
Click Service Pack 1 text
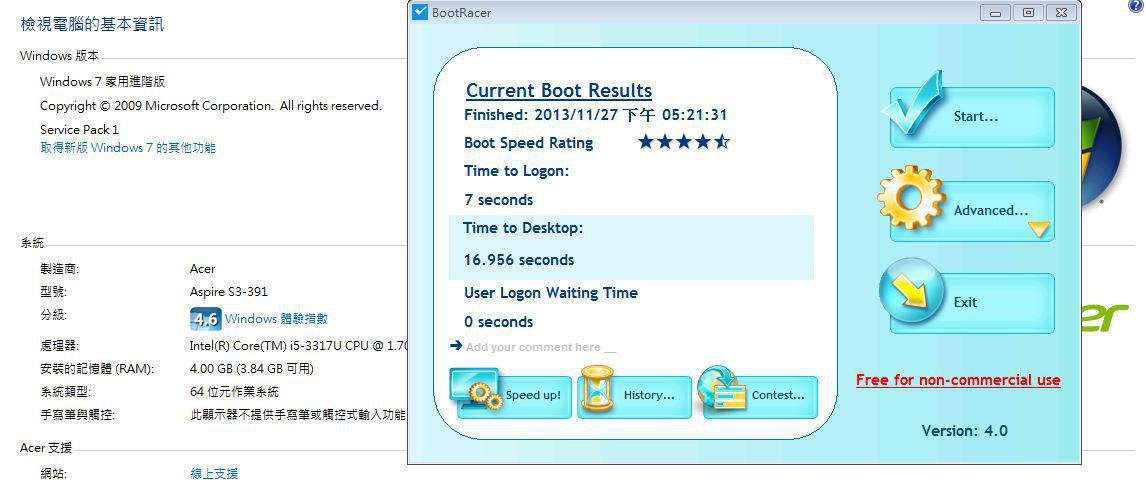80,129
